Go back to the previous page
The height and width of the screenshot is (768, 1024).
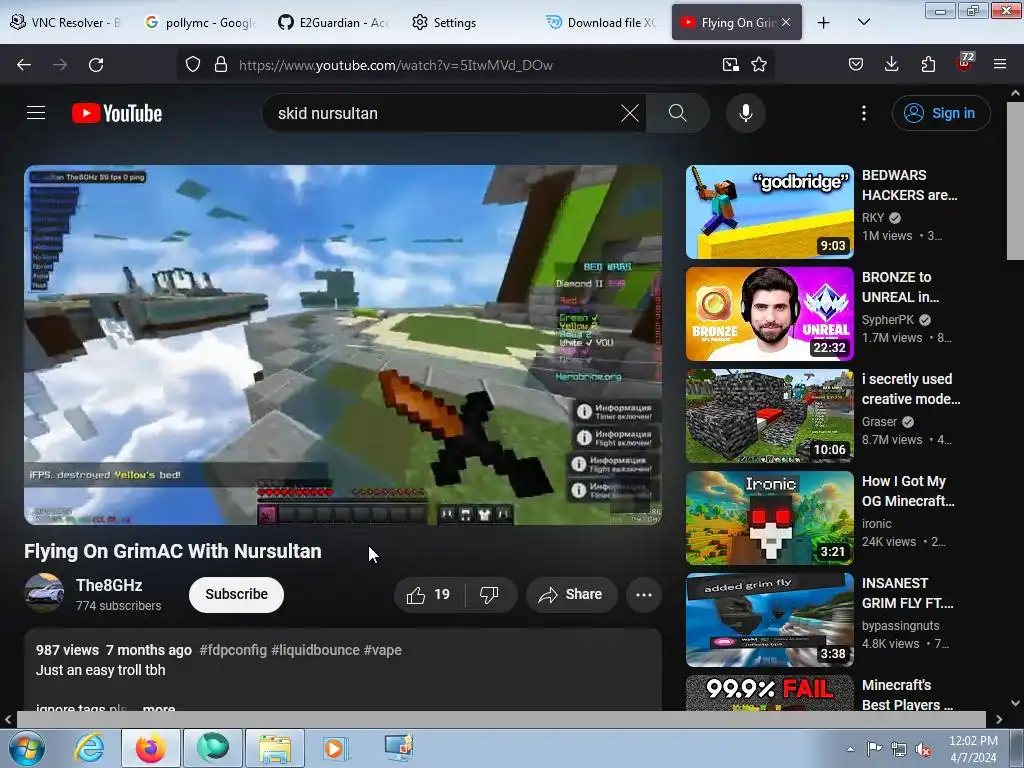tap(24, 65)
